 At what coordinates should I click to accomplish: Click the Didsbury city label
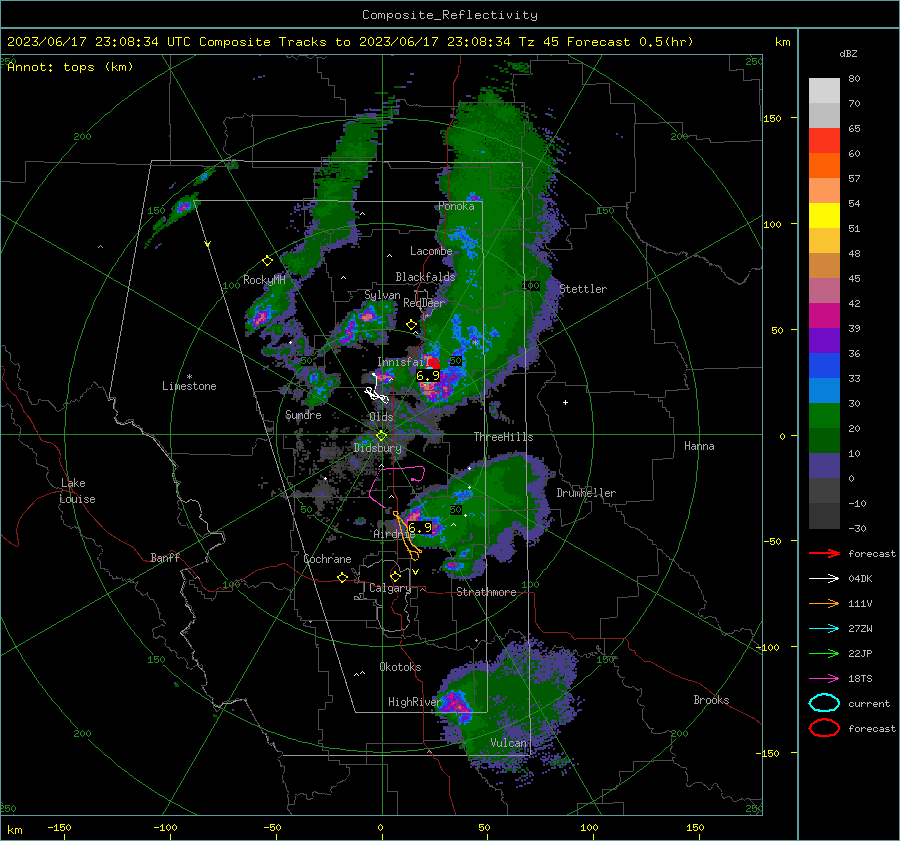coord(378,448)
